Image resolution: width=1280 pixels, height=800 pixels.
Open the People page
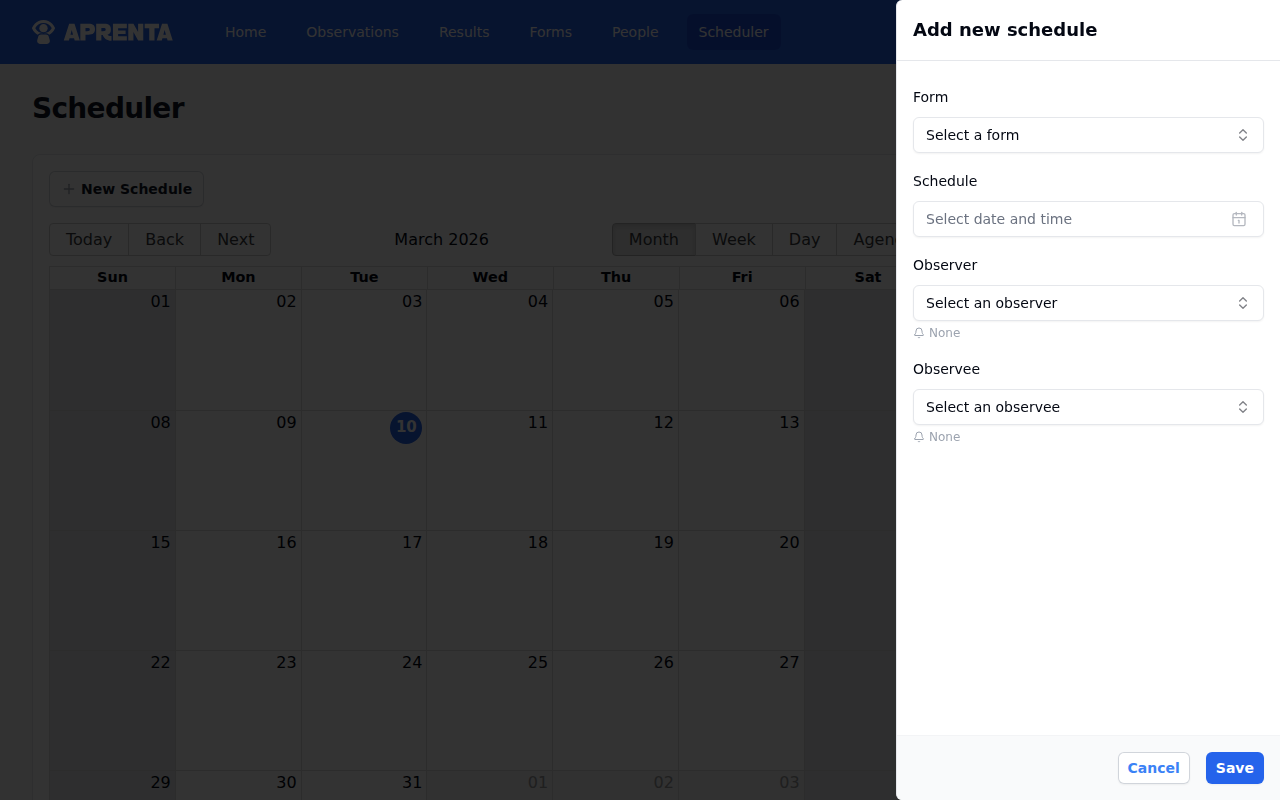635,31
